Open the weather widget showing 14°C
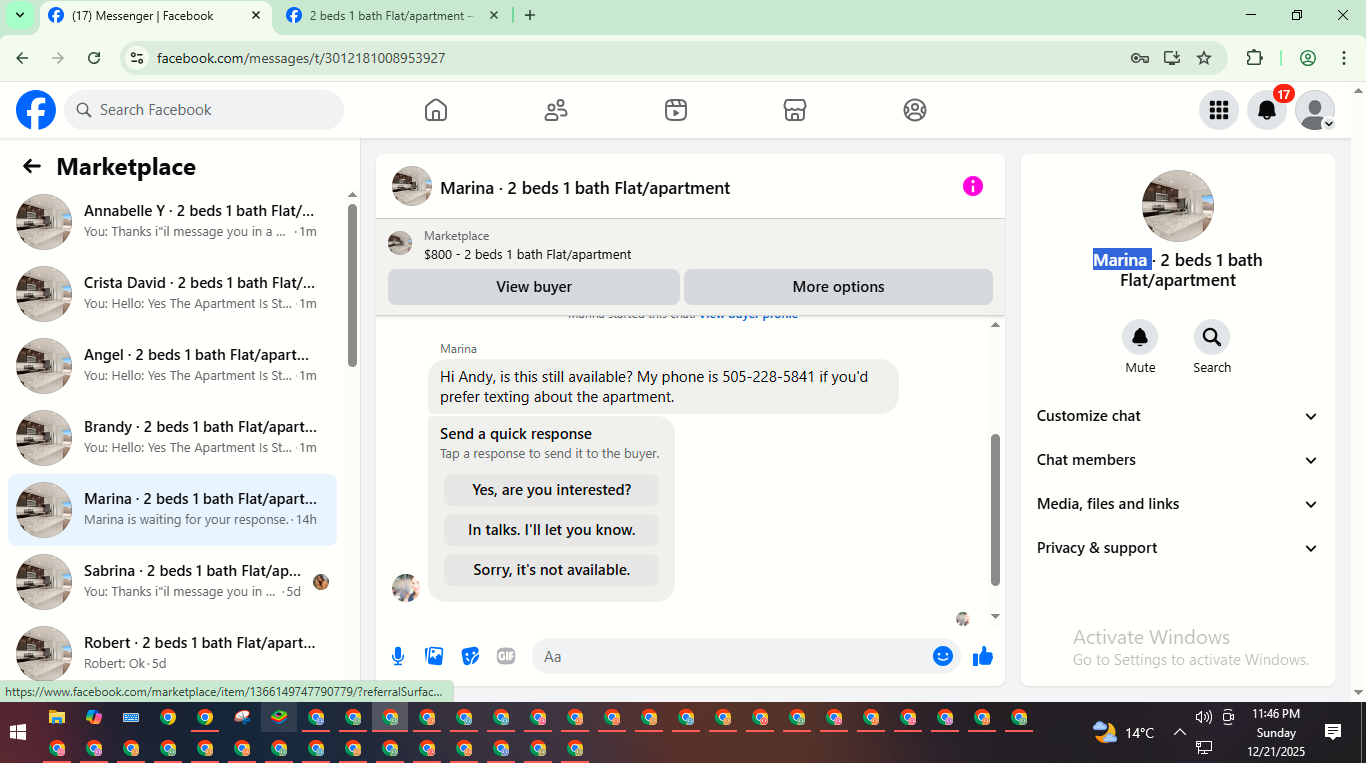The width and height of the screenshot is (1366, 763). pyautogui.click(x=1124, y=732)
